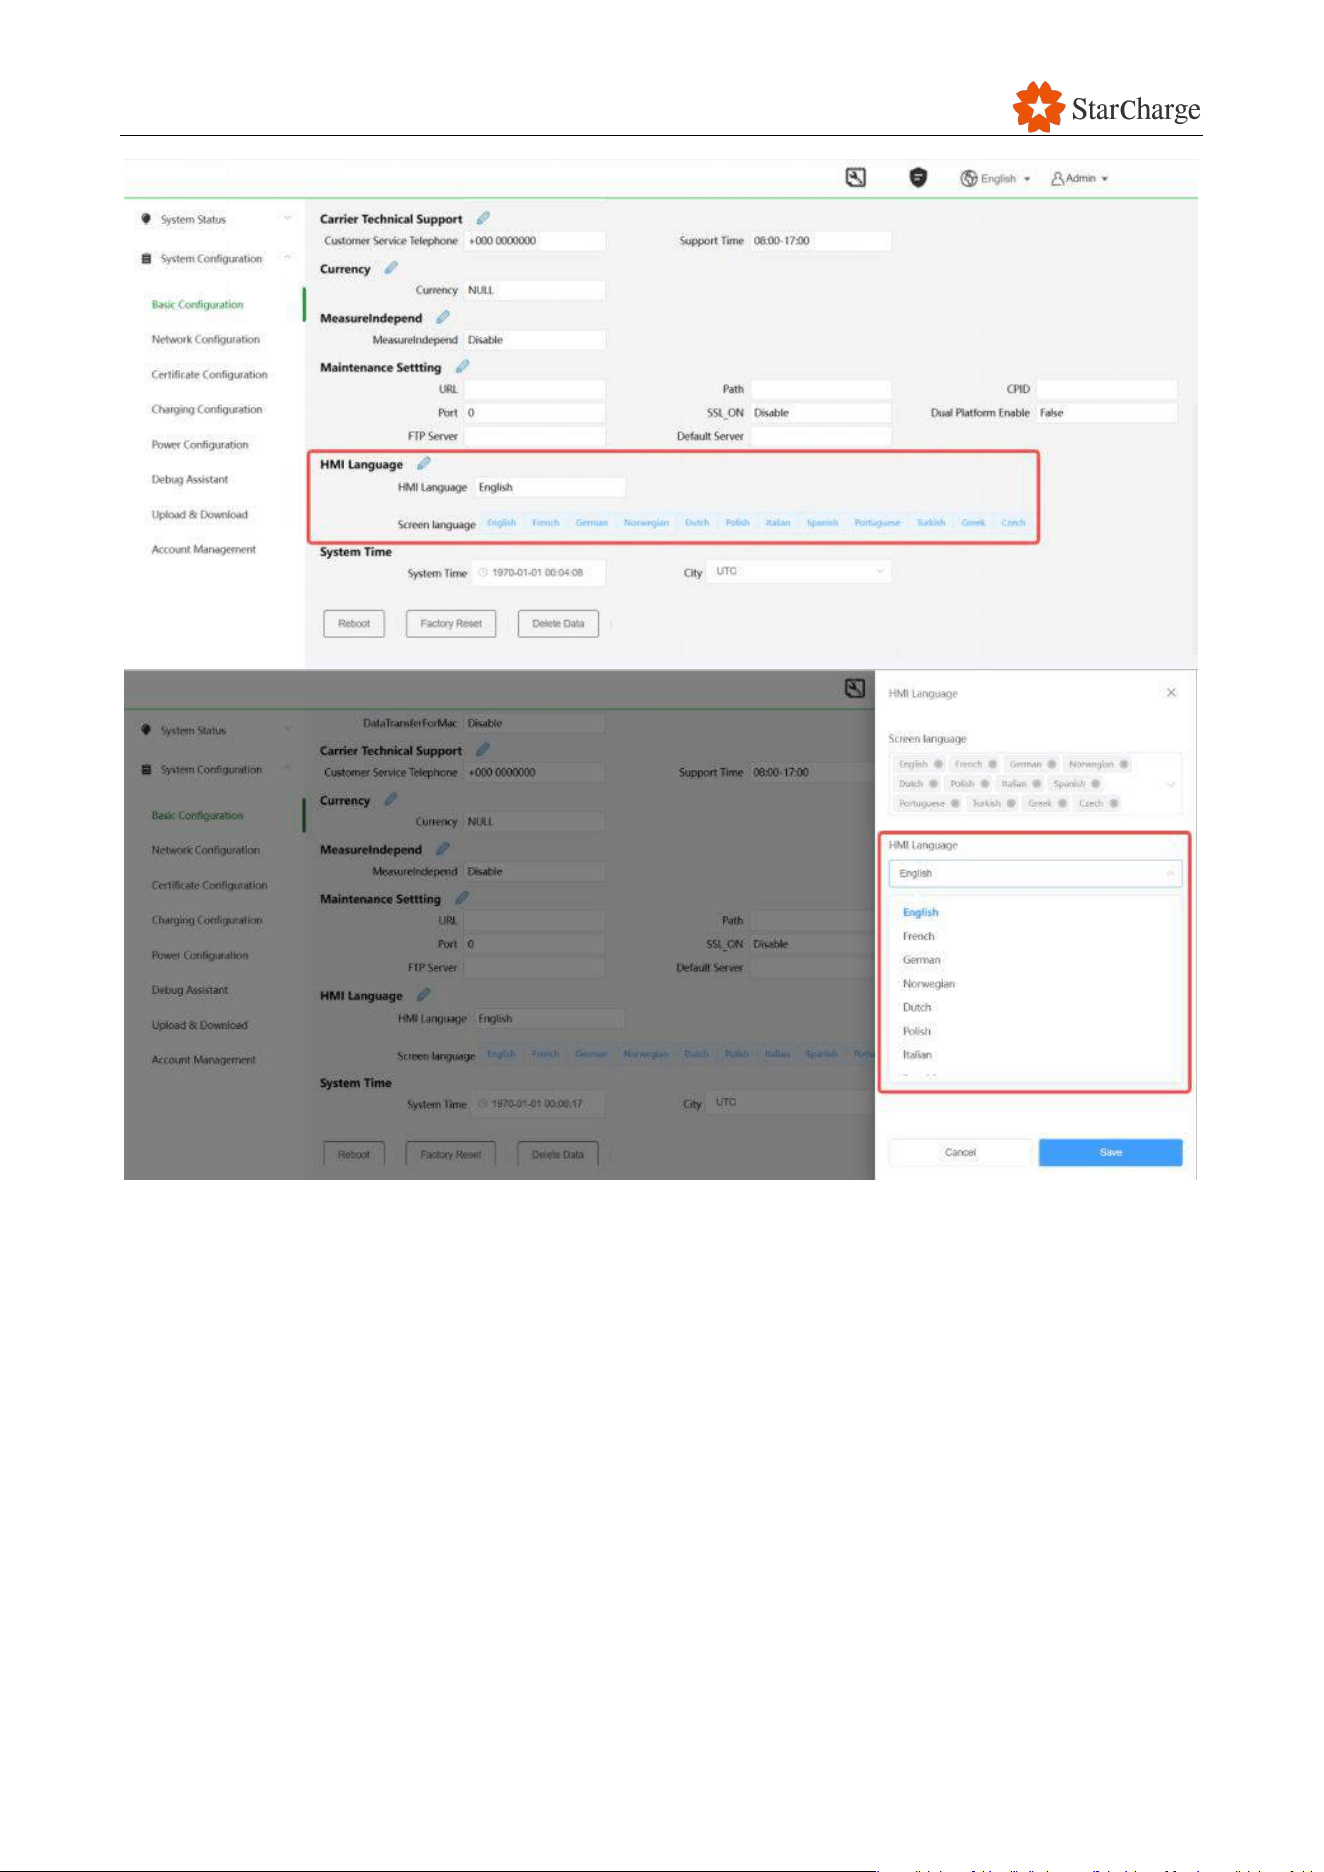Click MeasureIndepend pencil icon in upper screenshot
Viewport: 1324px width, 1872px height.
[x=443, y=317]
